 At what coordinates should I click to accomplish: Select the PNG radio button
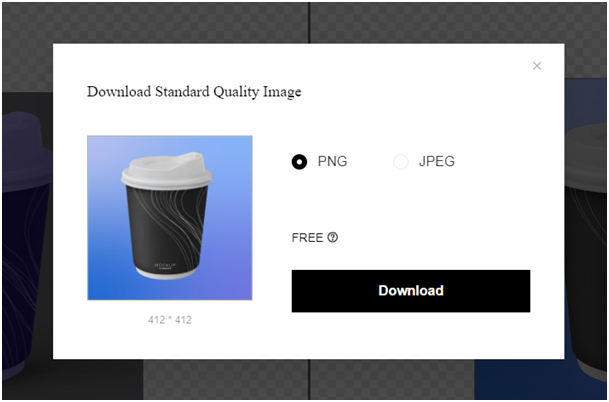299,162
